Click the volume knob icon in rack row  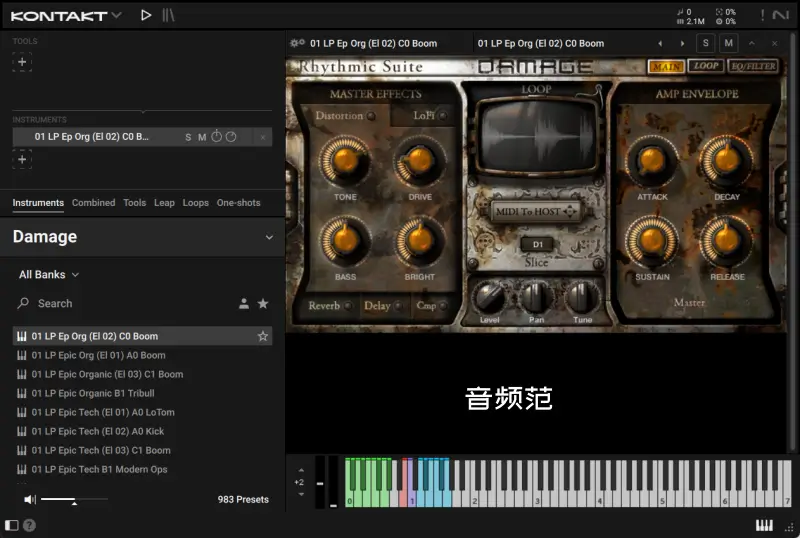pyautogui.click(x=231, y=137)
